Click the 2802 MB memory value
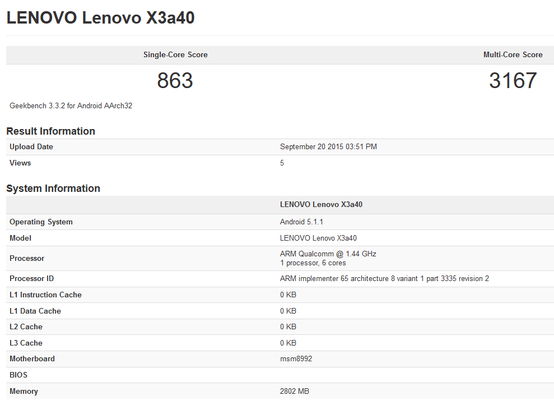The width and height of the screenshot is (554, 400). [294, 391]
